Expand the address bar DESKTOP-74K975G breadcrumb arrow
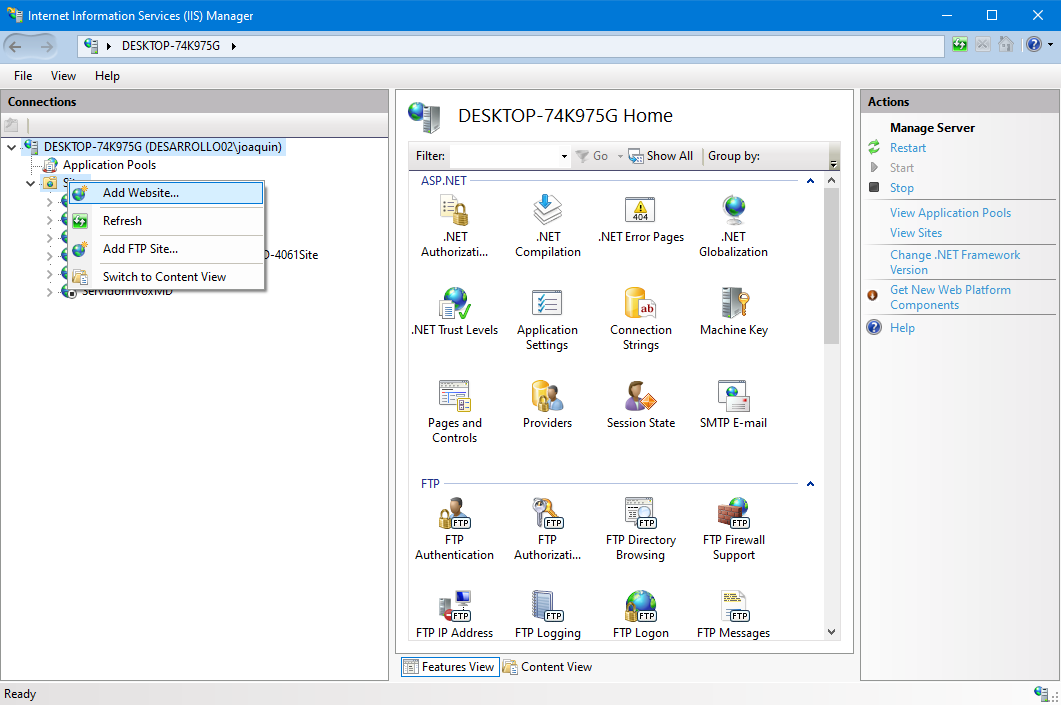 tap(233, 46)
